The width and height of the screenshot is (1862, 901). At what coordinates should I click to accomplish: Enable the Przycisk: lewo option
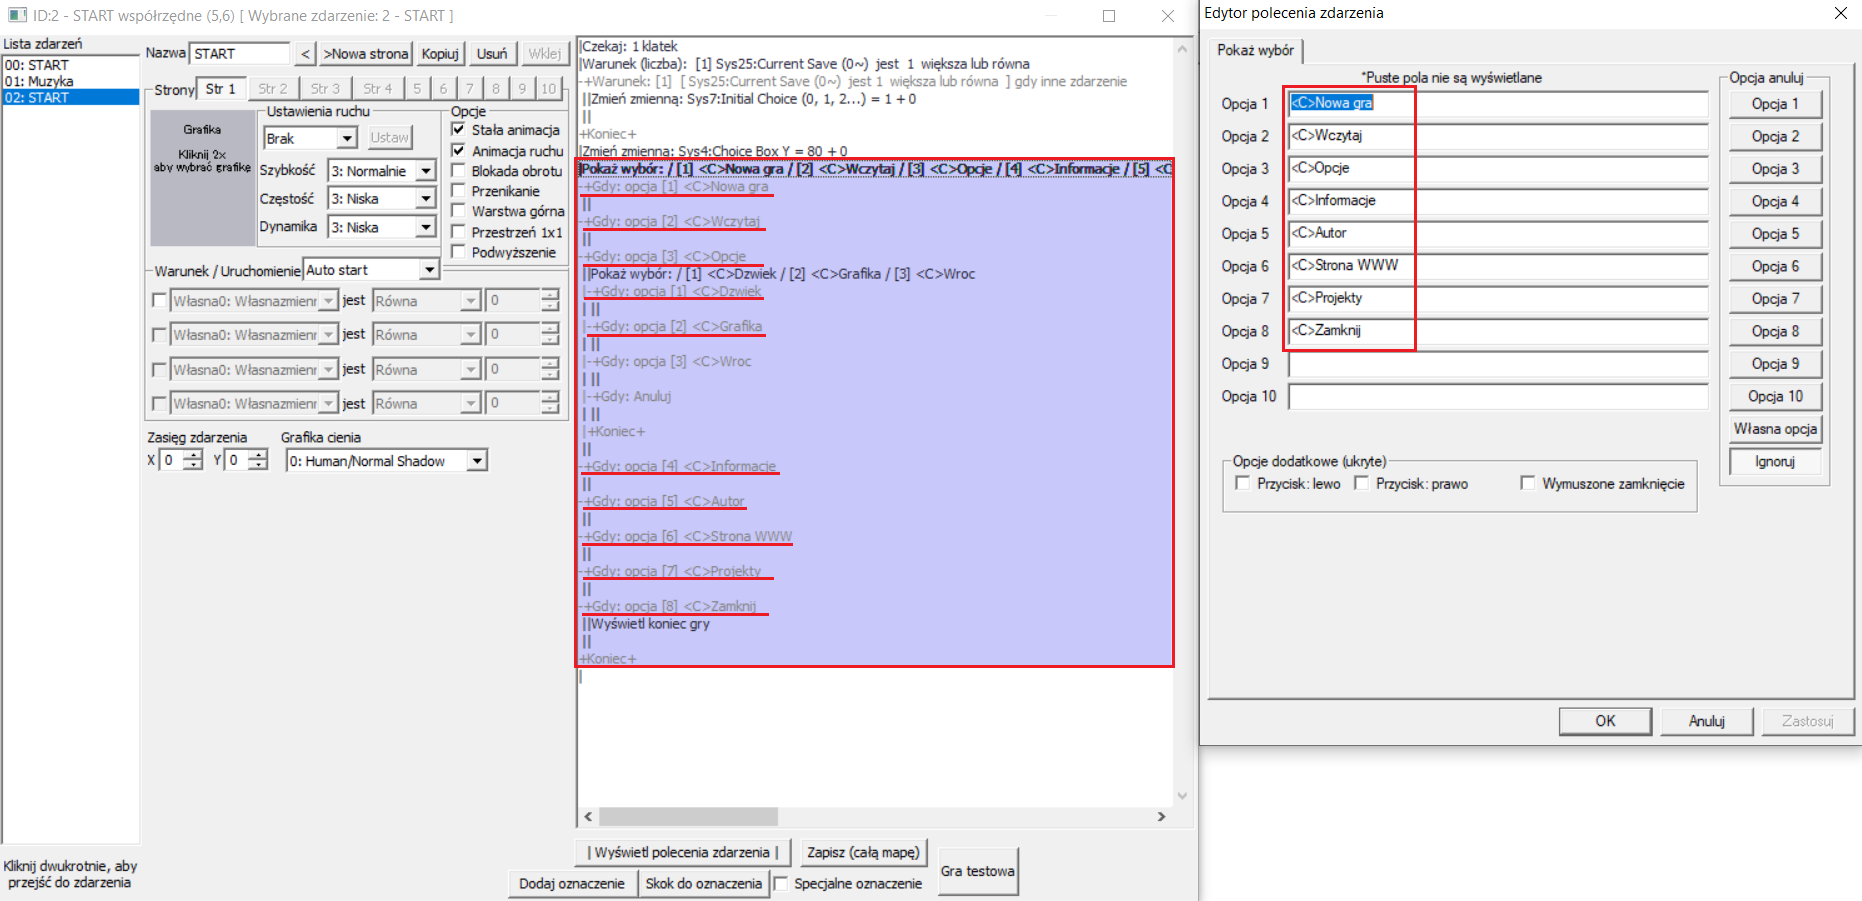[x=1243, y=484]
